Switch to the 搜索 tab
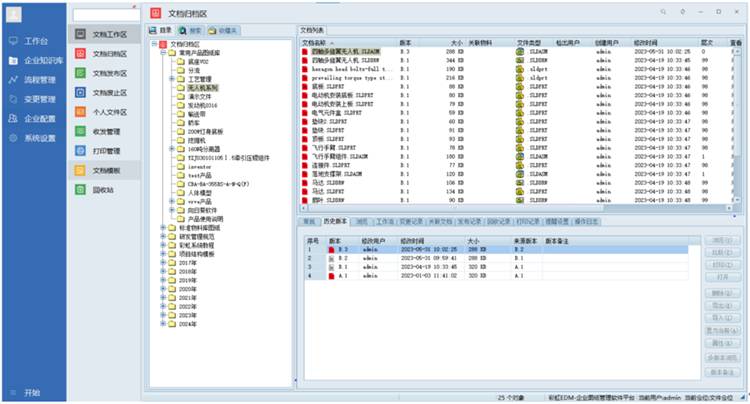The height and width of the screenshot is (404, 750). [x=195, y=31]
